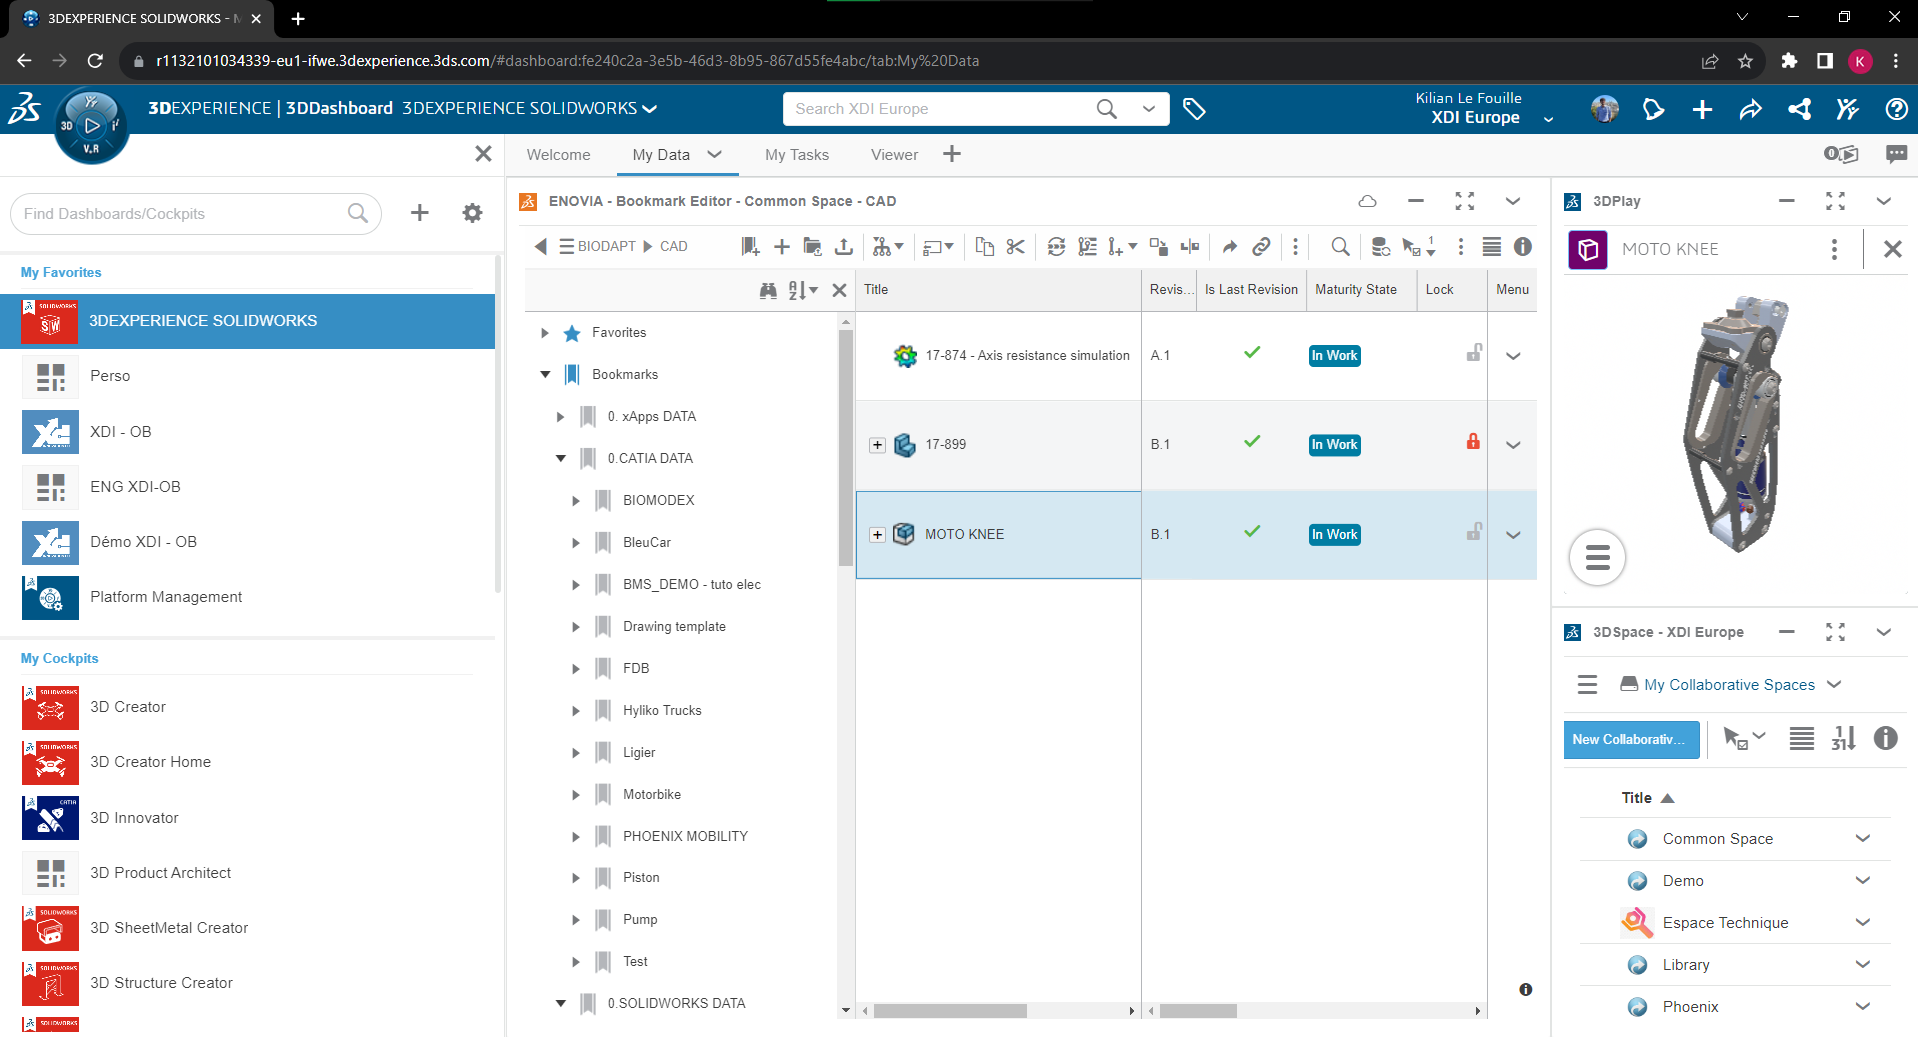This screenshot has width=1918, height=1037.
Task: Click the MOTO KNEE 3D model preview
Action: pyautogui.click(x=1737, y=423)
